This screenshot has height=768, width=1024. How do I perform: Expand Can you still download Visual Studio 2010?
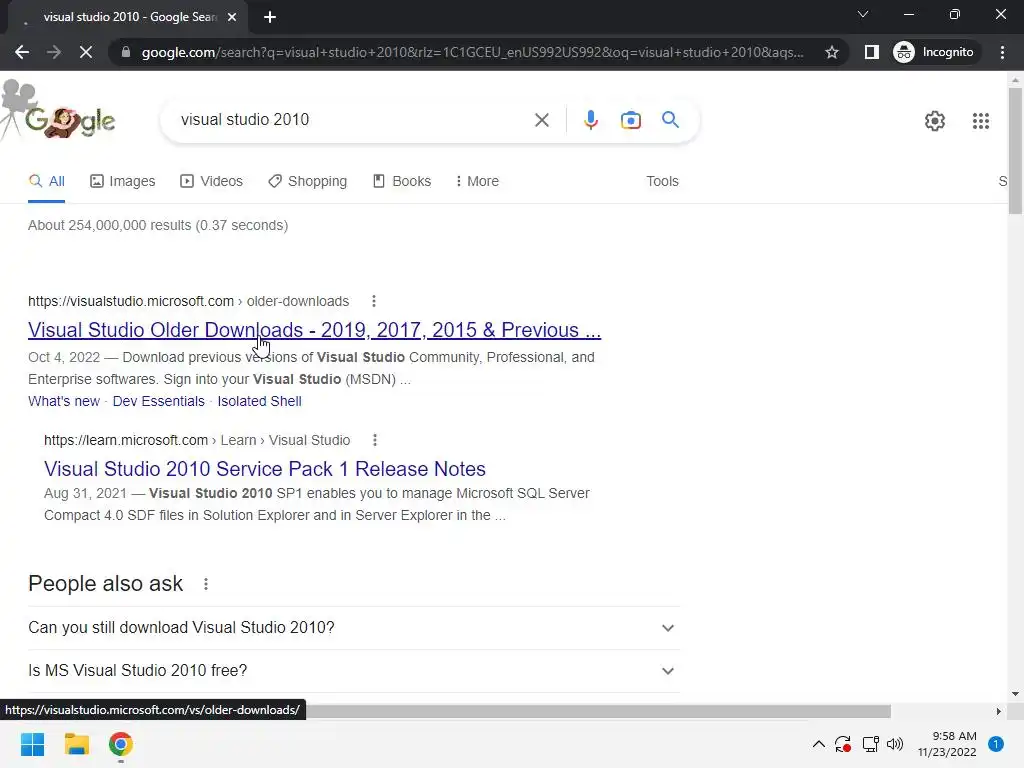353,628
